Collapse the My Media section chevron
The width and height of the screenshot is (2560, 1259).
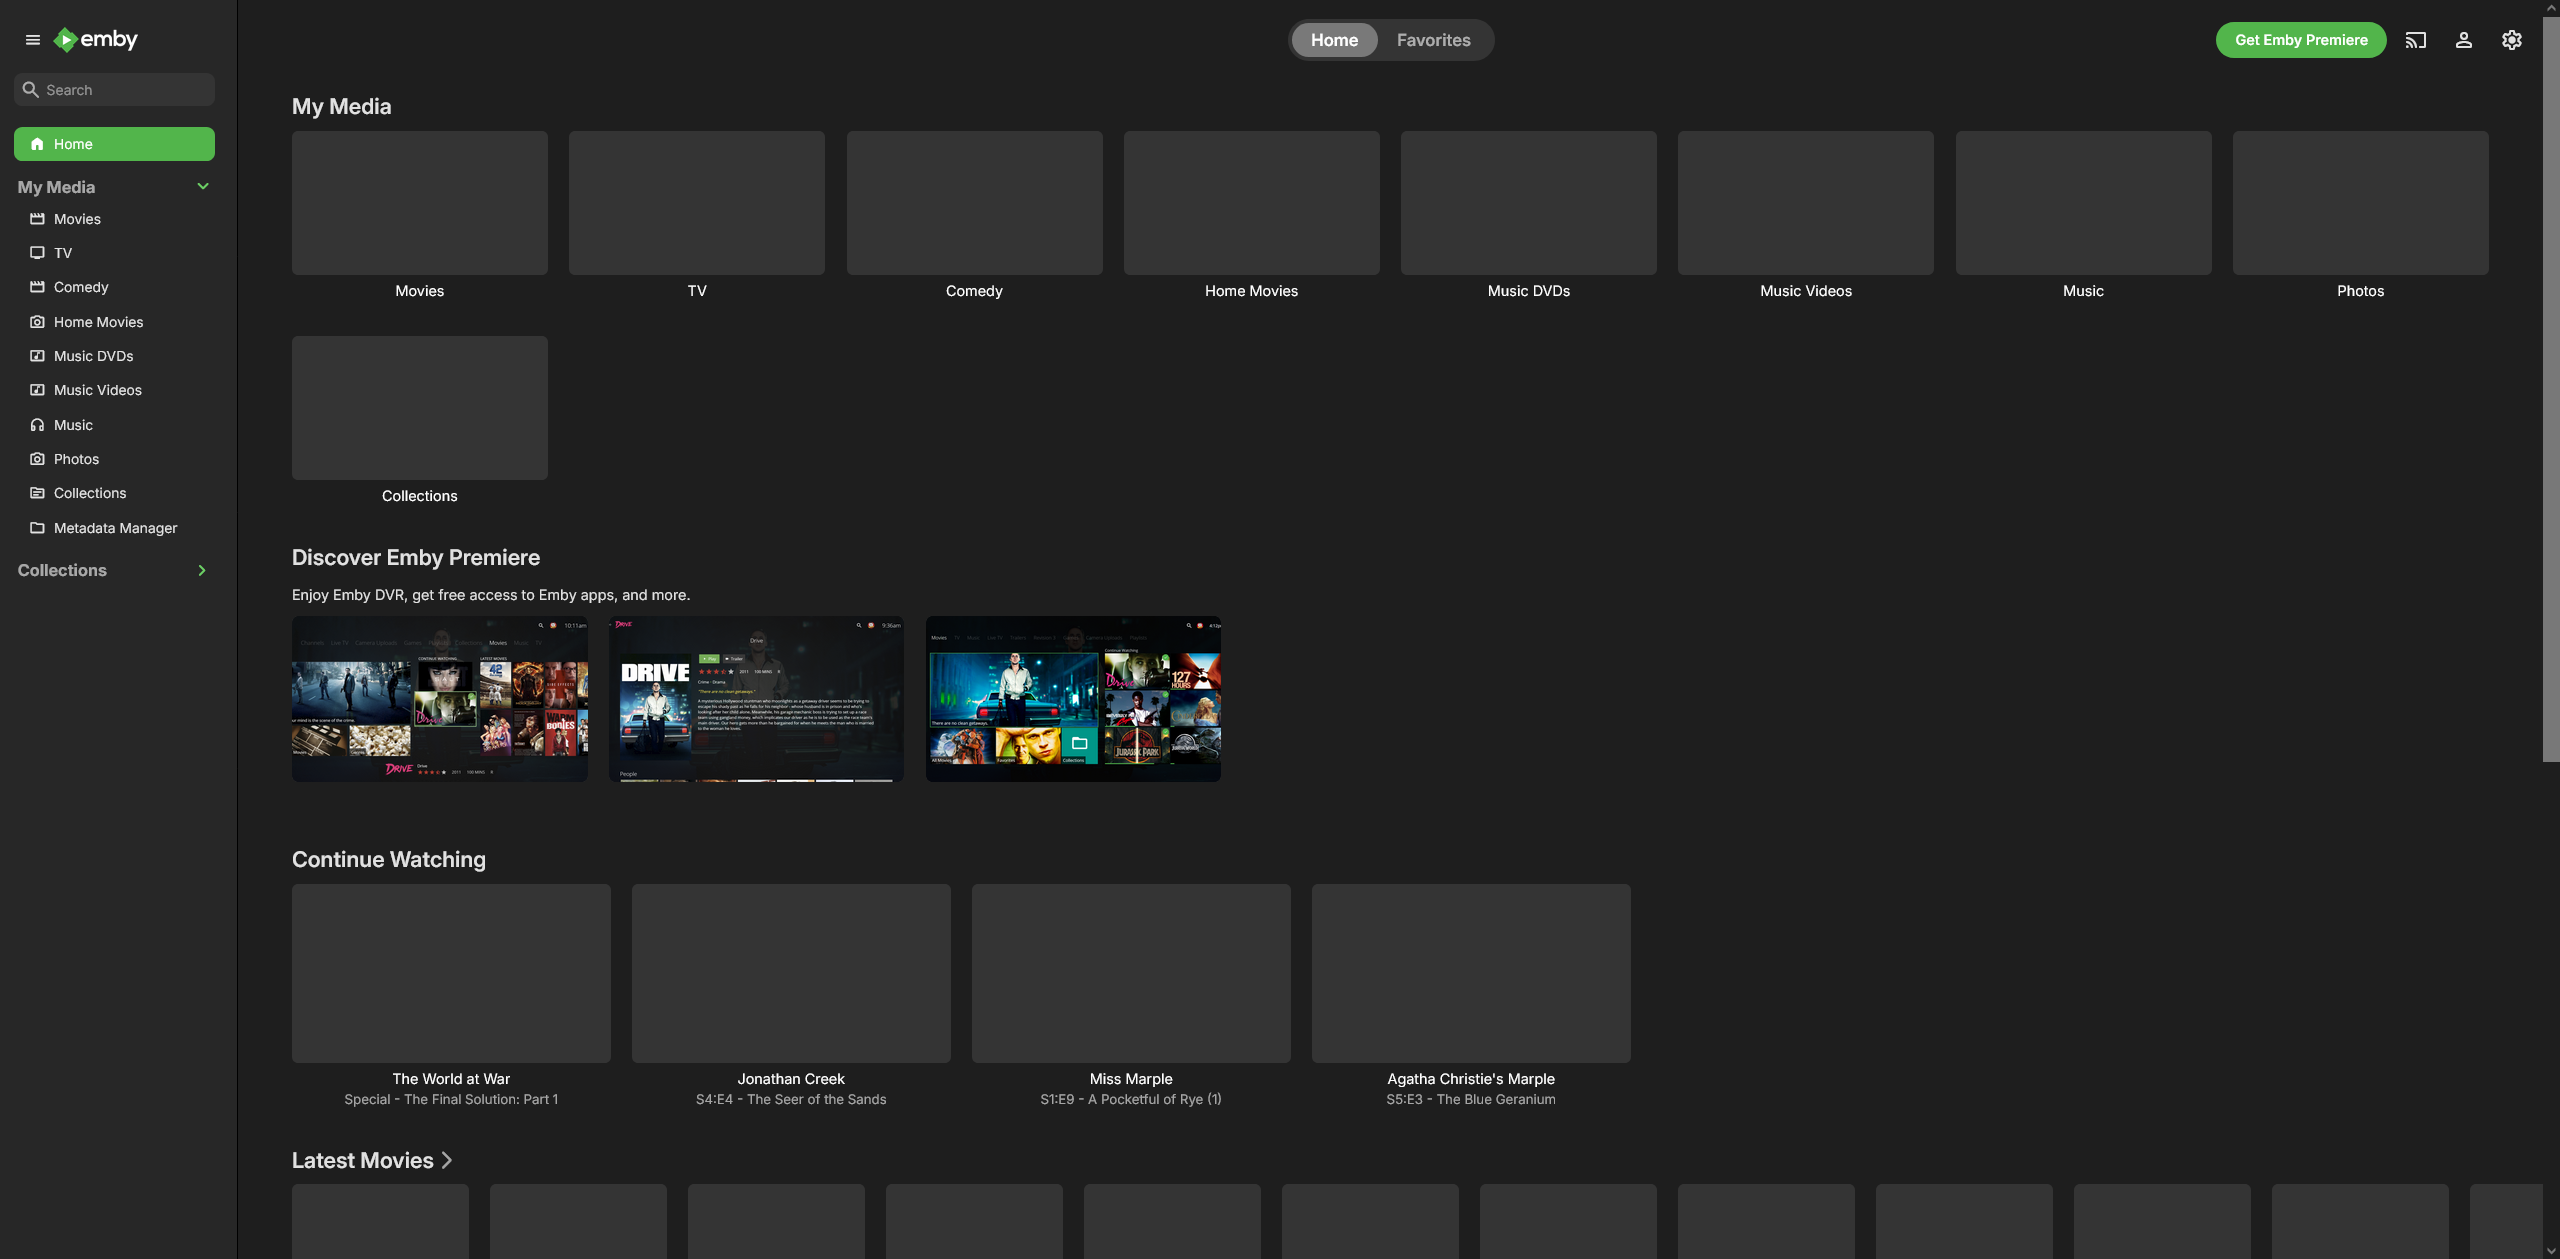click(202, 186)
